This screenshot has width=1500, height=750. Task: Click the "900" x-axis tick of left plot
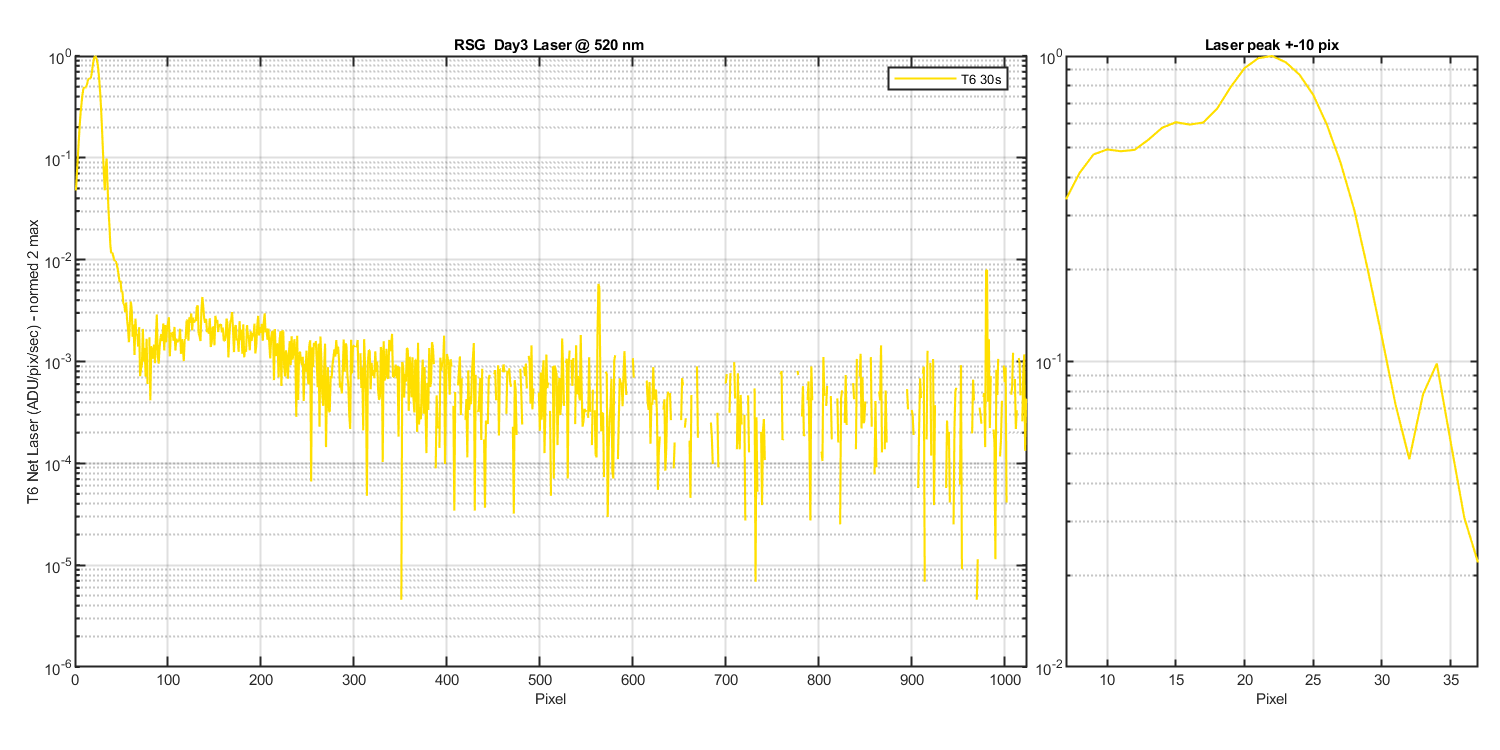pyautogui.click(x=912, y=680)
